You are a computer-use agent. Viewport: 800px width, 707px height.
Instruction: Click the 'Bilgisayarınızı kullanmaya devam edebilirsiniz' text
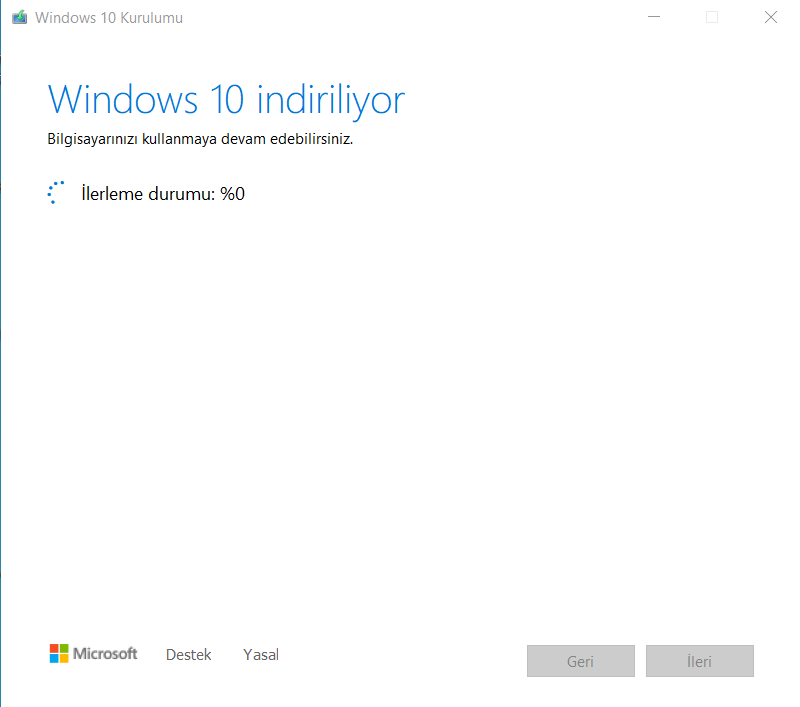pos(200,139)
